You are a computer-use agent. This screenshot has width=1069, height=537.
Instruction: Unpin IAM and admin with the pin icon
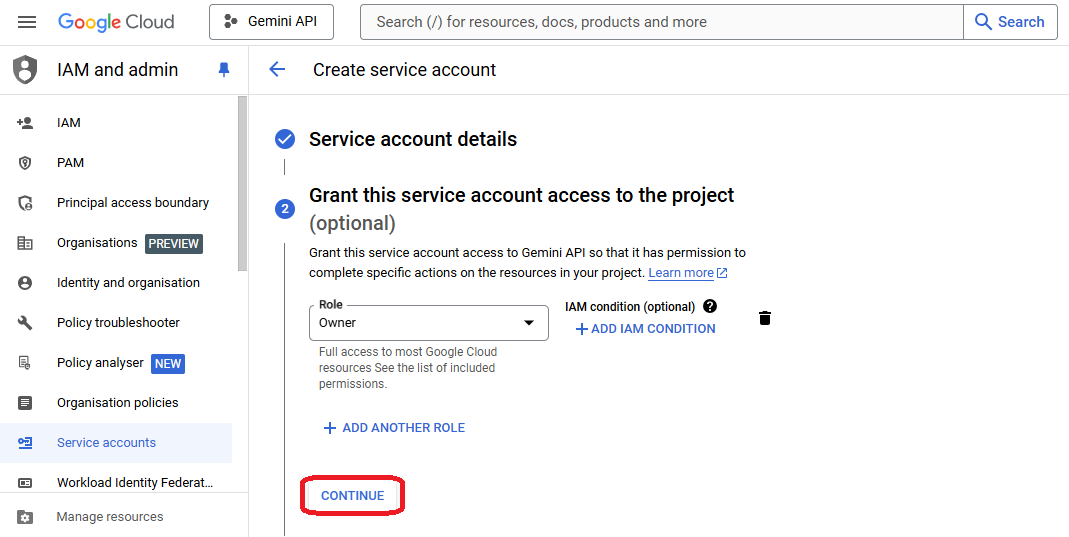click(224, 70)
